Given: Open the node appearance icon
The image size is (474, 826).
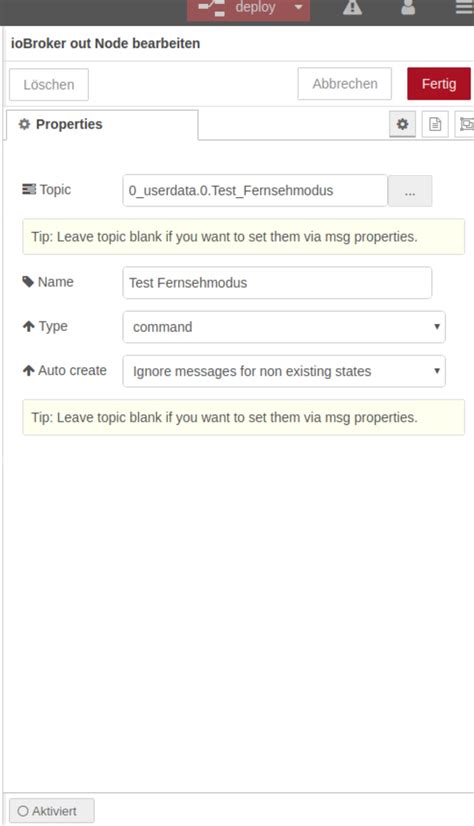Looking at the screenshot, I should [466, 124].
